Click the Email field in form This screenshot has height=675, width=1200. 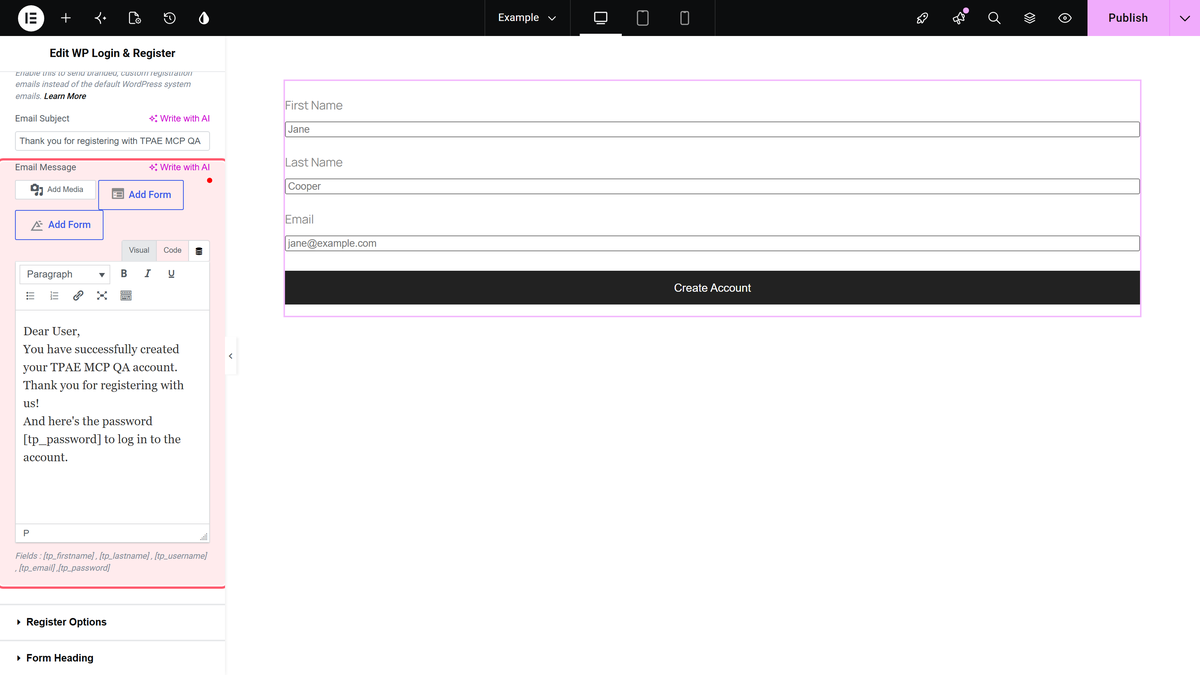[712, 243]
